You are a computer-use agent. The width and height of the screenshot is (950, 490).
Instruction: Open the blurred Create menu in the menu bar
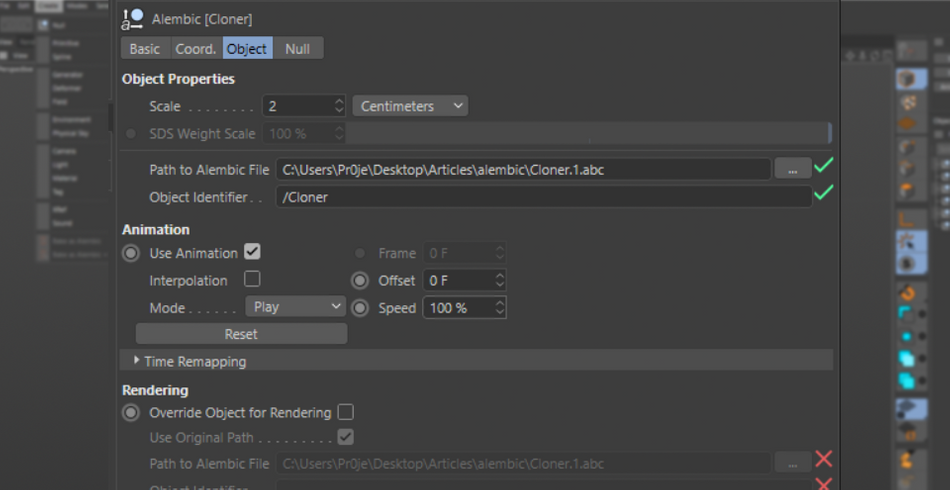pyautogui.click(x=48, y=6)
